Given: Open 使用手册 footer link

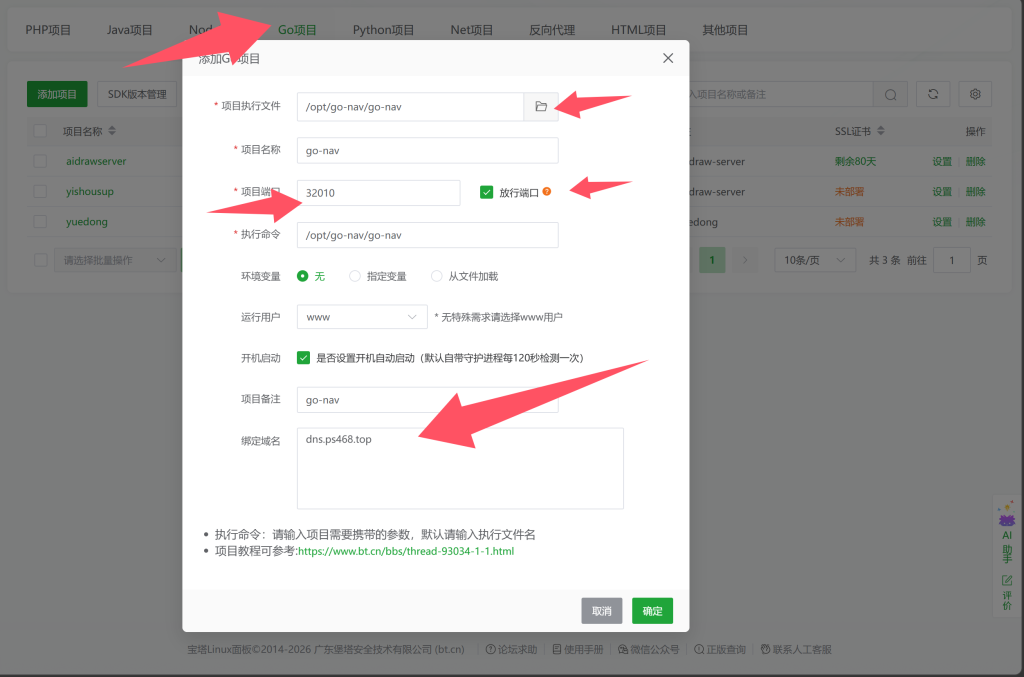Looking at the screenshot, I should (578, 650).
